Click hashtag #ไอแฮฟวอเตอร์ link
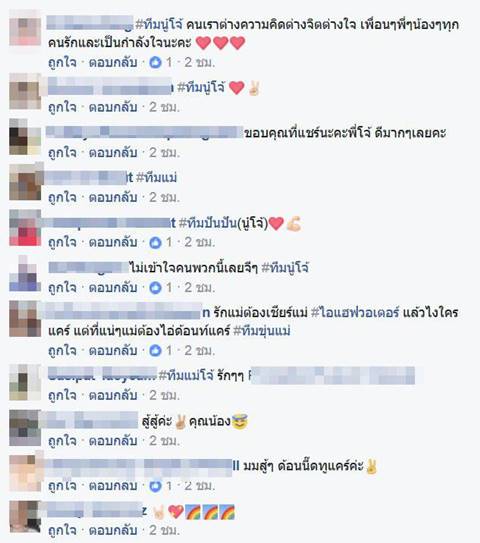The width and height of the screenshot is (480, 543). (x=355, y=313)
